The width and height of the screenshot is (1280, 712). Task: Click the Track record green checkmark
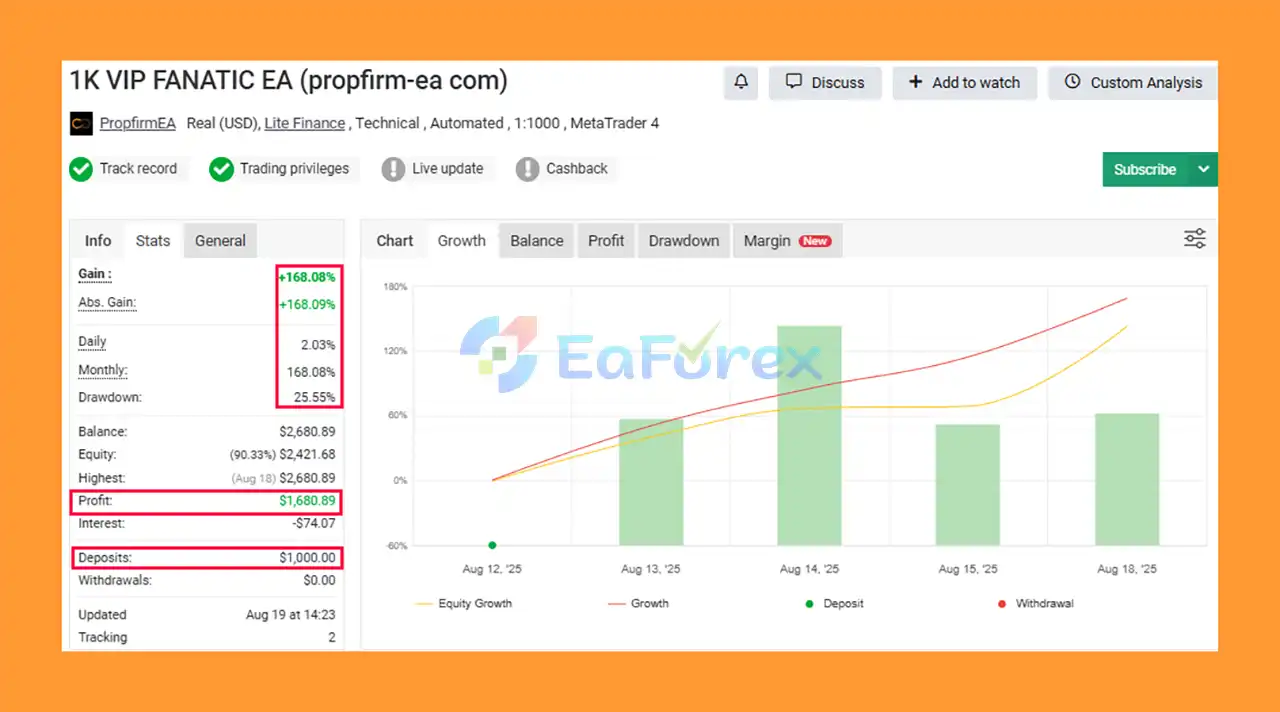click(x=81, y=169)
